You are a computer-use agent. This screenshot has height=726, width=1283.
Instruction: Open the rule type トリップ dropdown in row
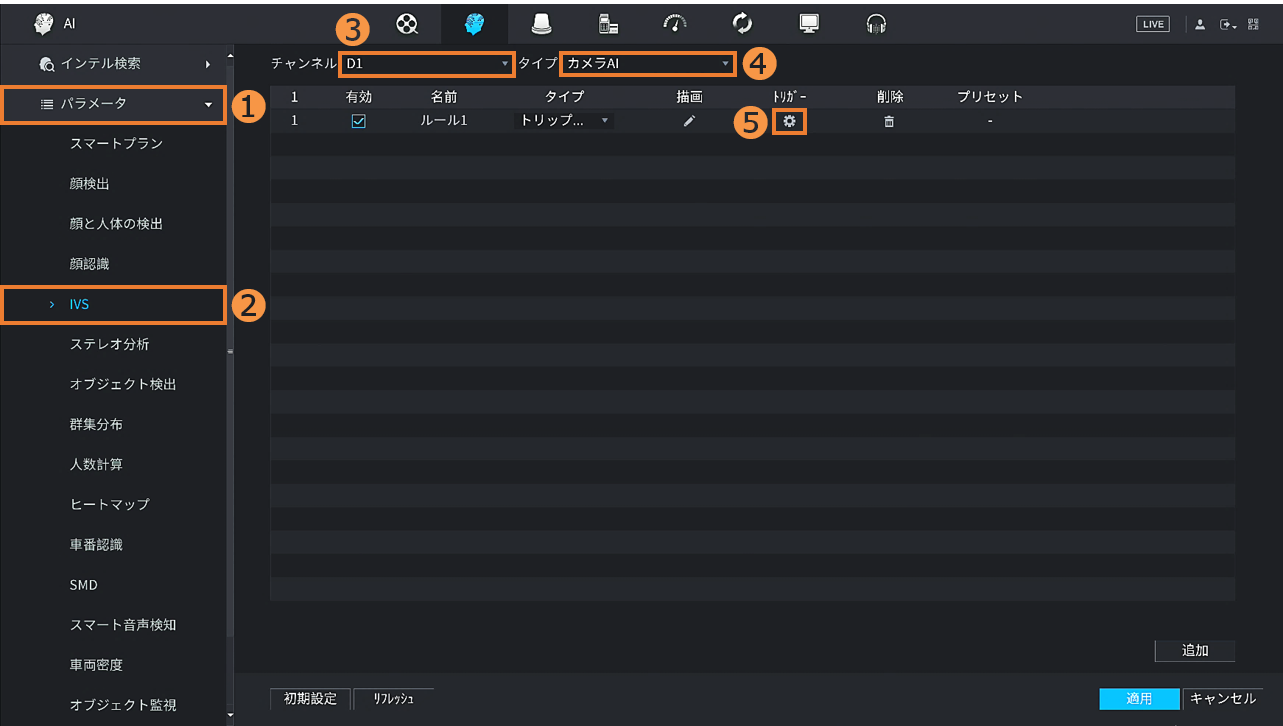564,121
